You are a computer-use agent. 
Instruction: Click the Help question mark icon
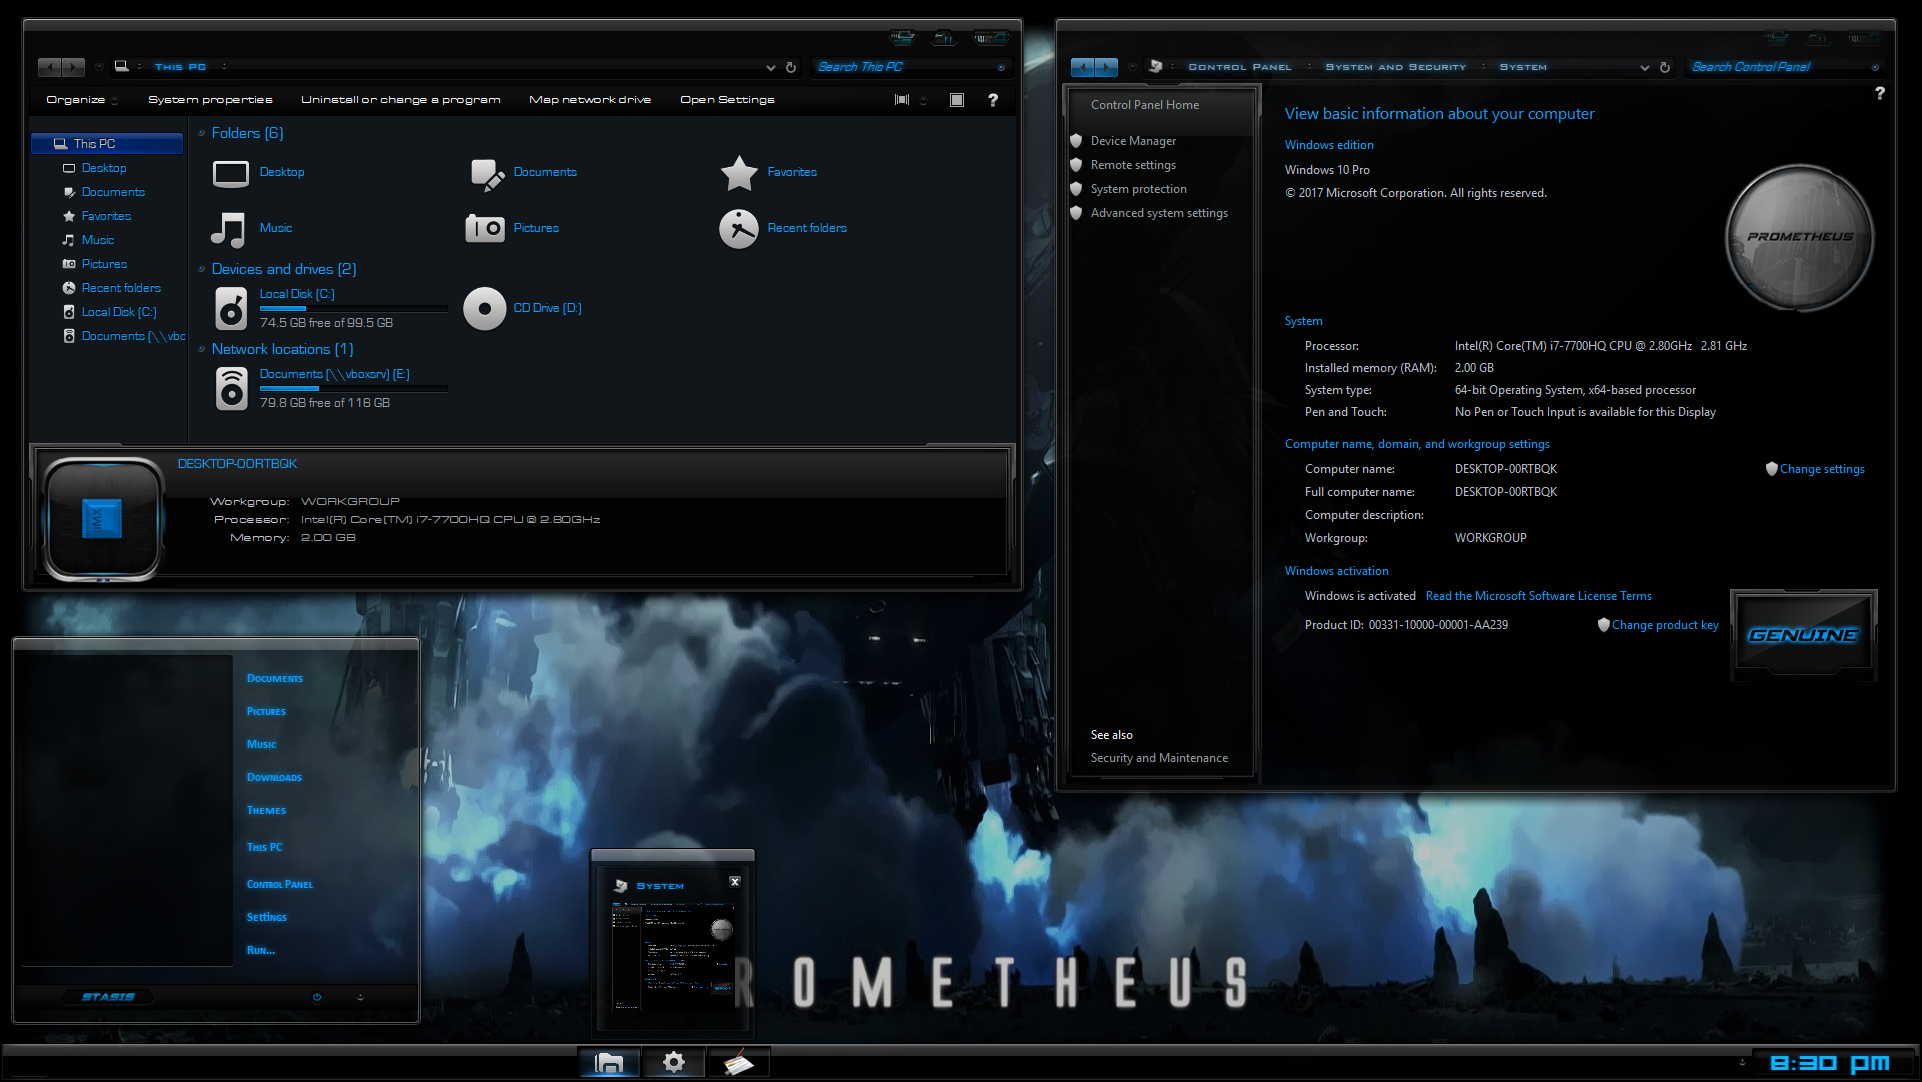pyautogui.click(x=993, y=99)
